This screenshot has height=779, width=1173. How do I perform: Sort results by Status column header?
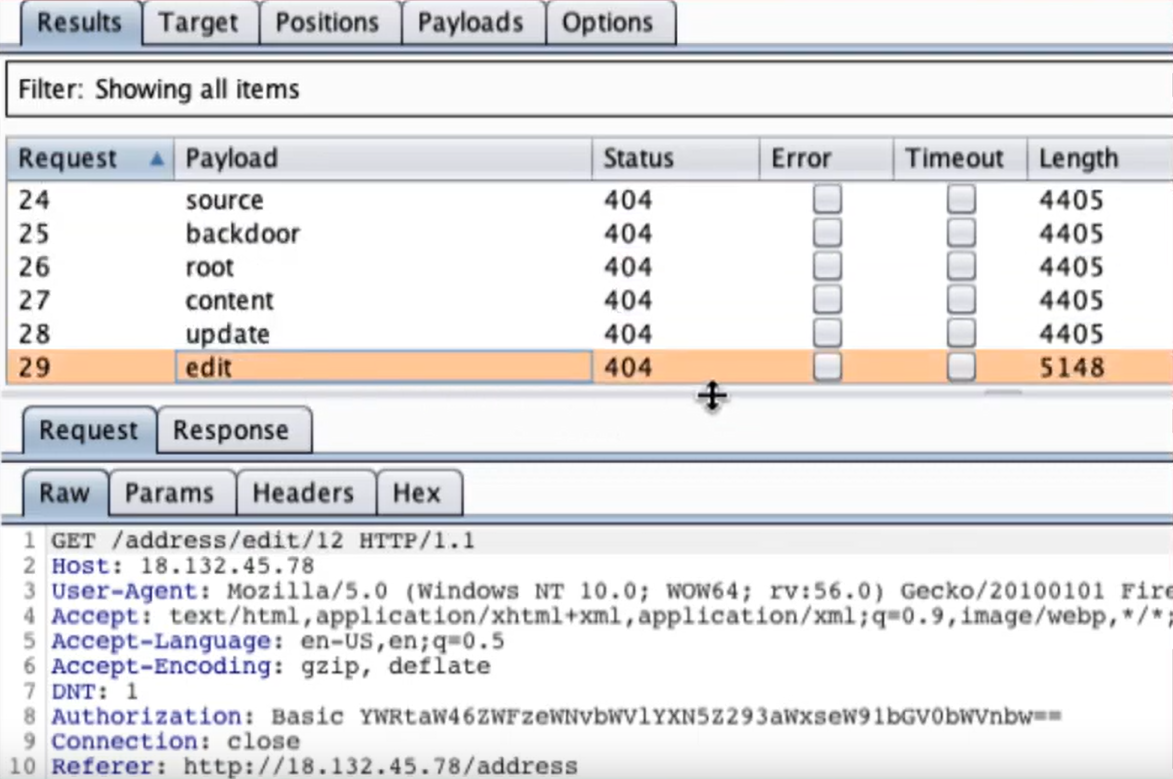(x=638, y=159)
